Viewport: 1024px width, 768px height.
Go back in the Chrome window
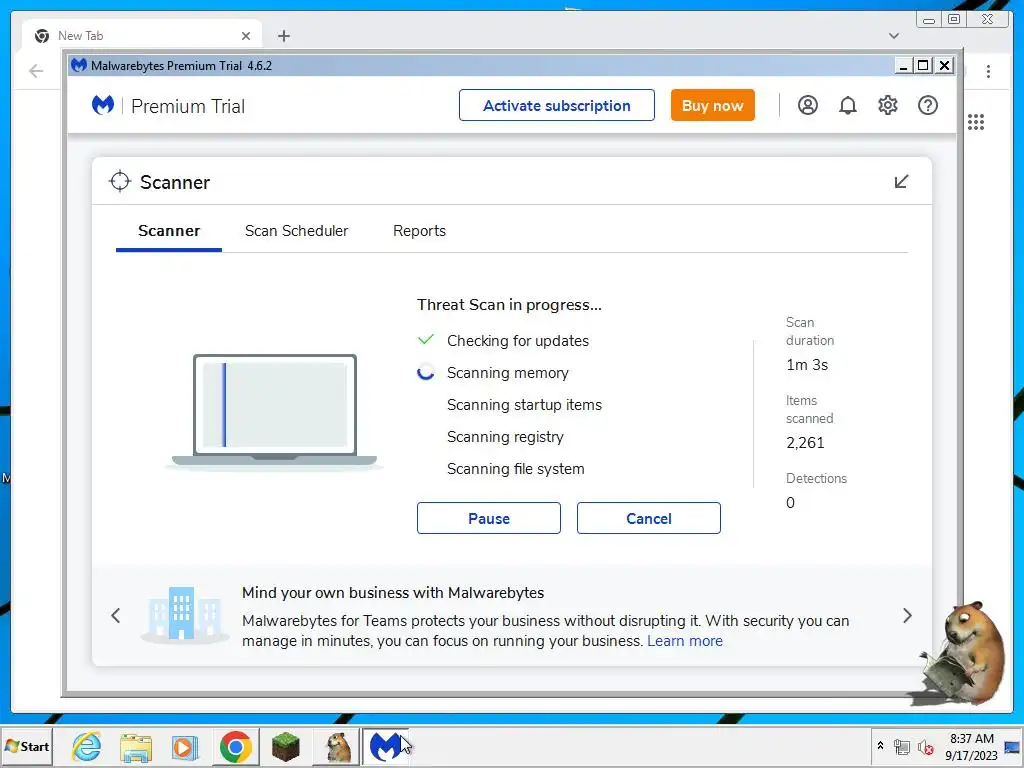[x=36, y=71]
